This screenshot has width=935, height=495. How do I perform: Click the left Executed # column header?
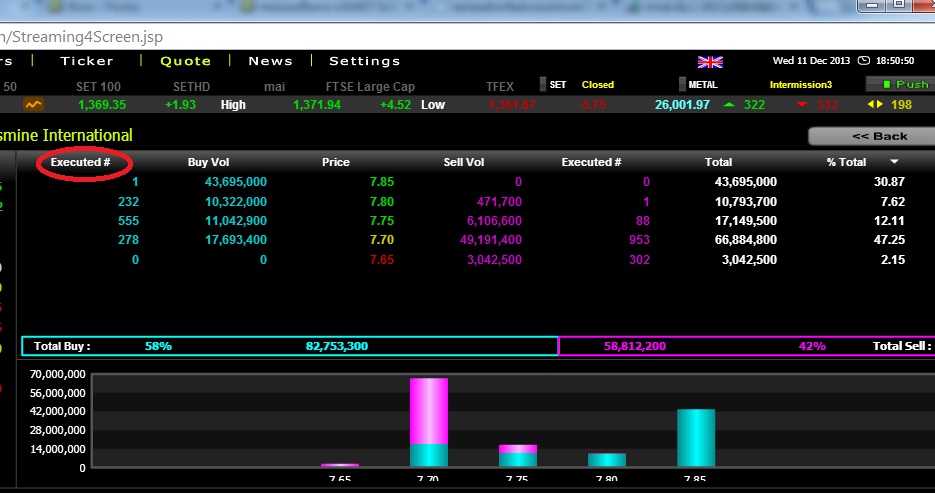coord(81,162)
